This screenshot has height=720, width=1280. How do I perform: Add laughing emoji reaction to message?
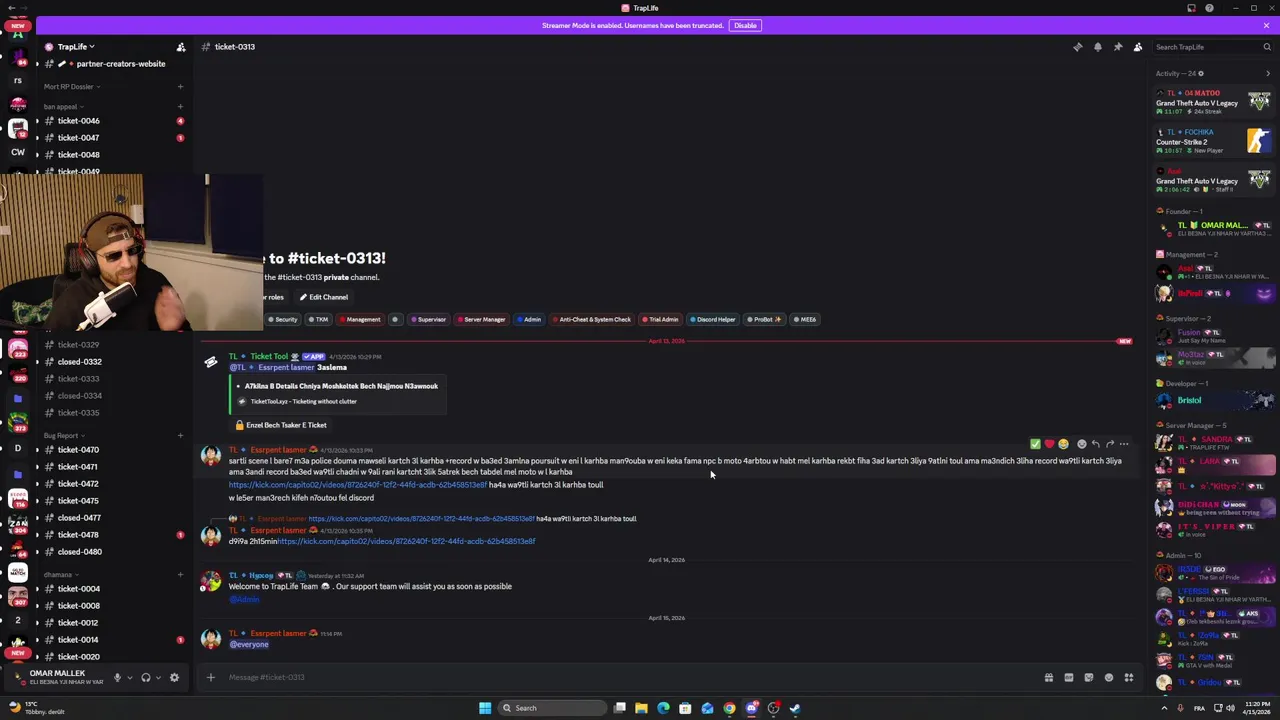(x=1063, y=444)
